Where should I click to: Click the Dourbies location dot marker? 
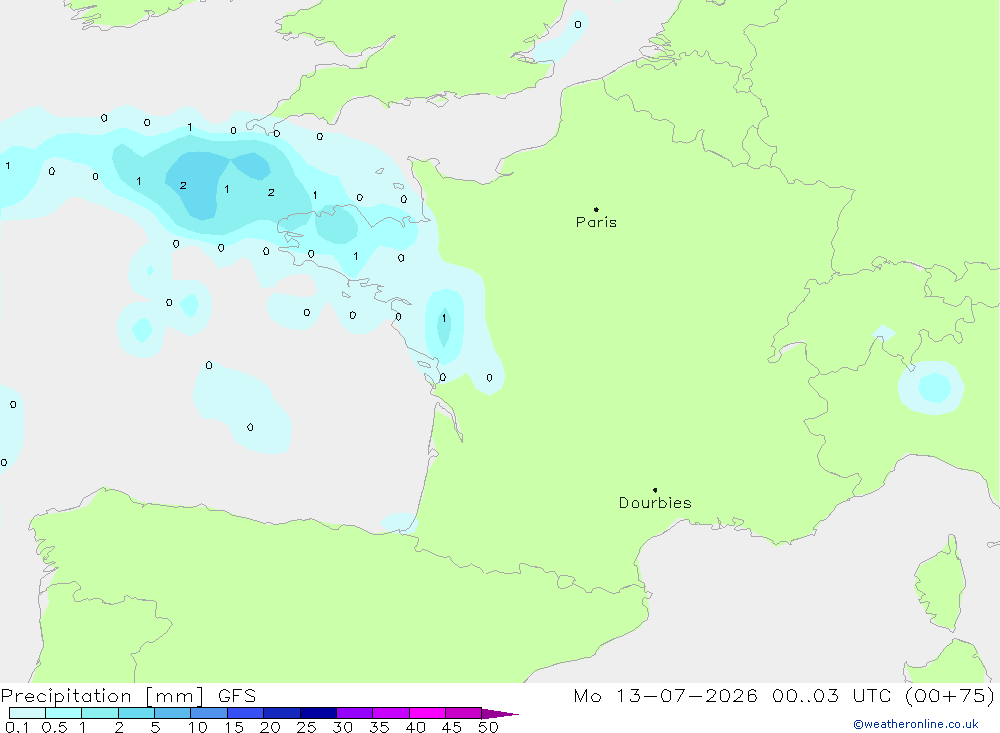click(x=655, y=490)
